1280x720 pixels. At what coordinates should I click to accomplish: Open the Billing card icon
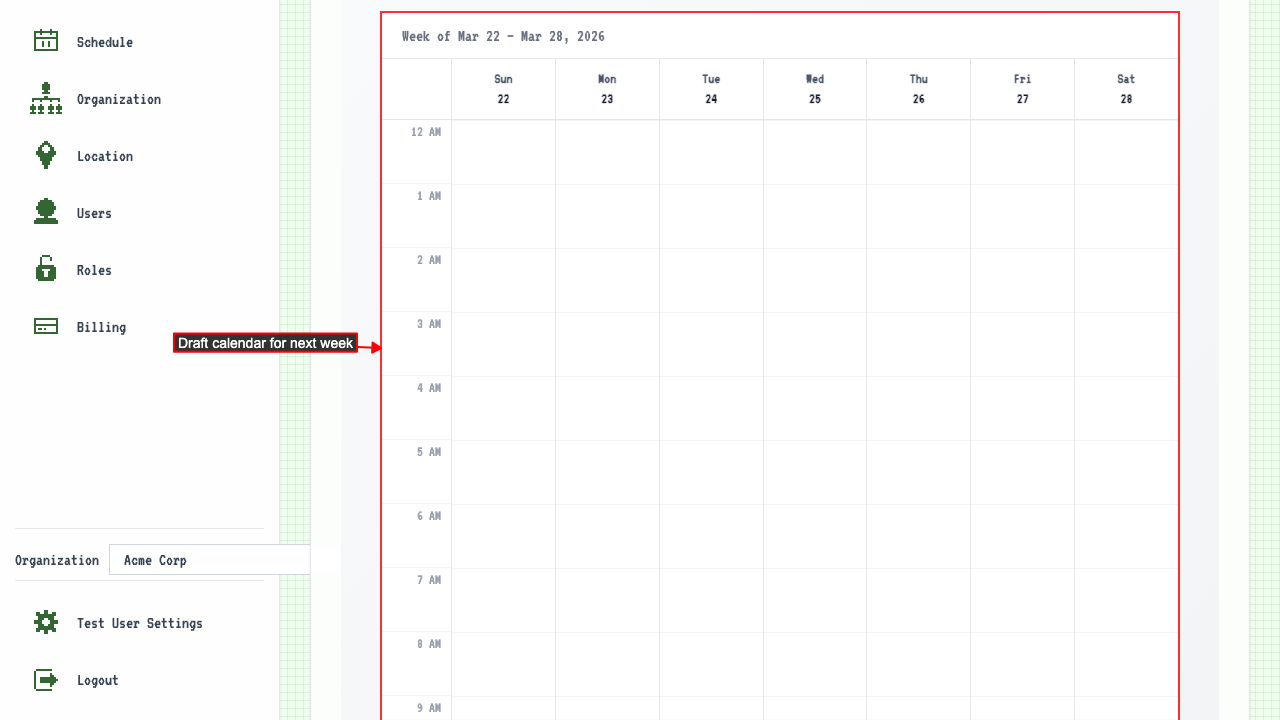45,326
